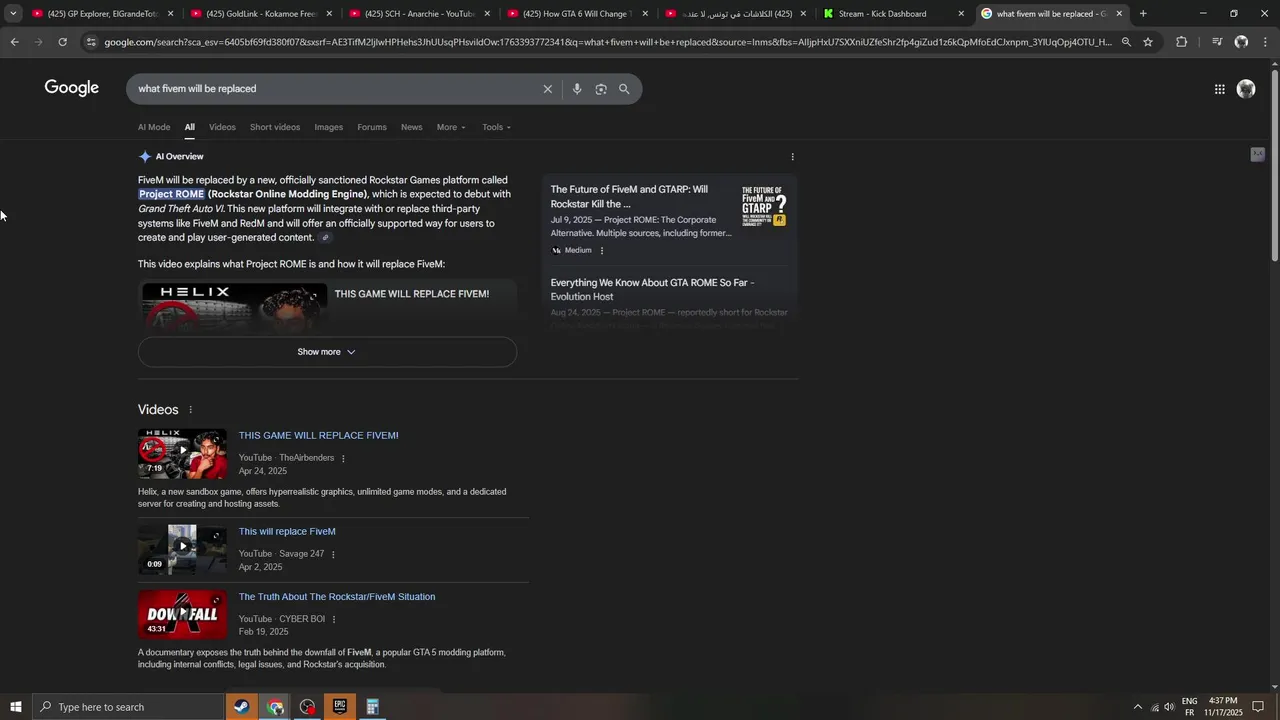
Task: Click the Chrome address bar URL
Action: coord(607,42)
